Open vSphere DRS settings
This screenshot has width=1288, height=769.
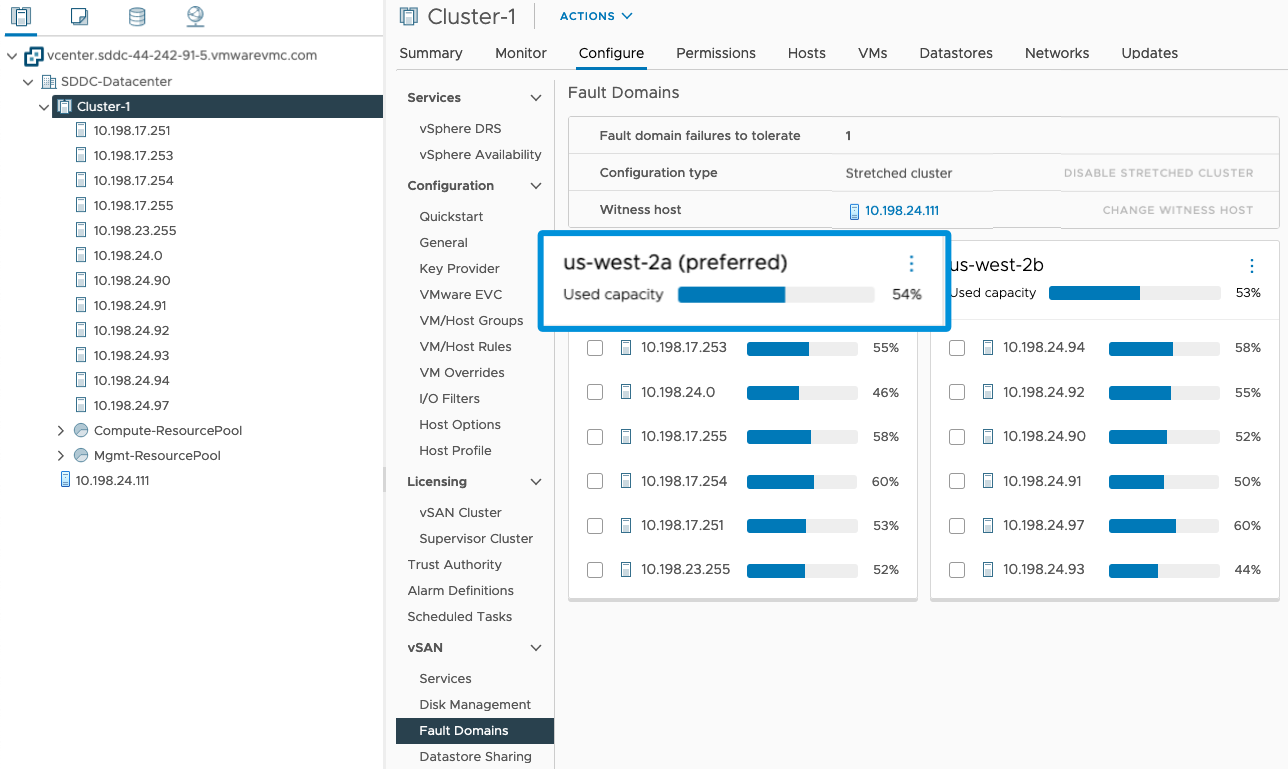pos(461,129)
